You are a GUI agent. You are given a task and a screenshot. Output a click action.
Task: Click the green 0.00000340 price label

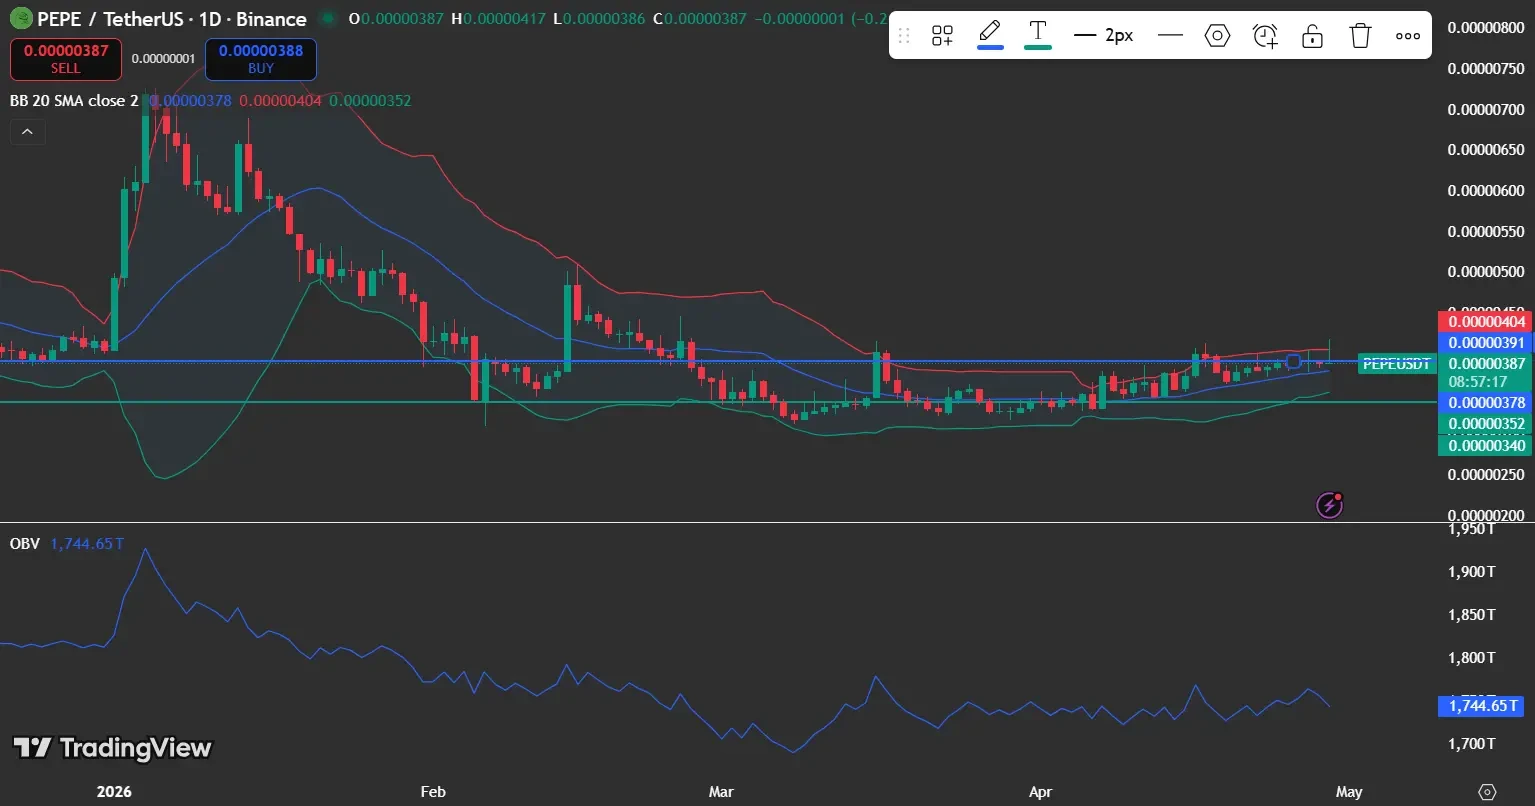click(x=1484, y=445)
